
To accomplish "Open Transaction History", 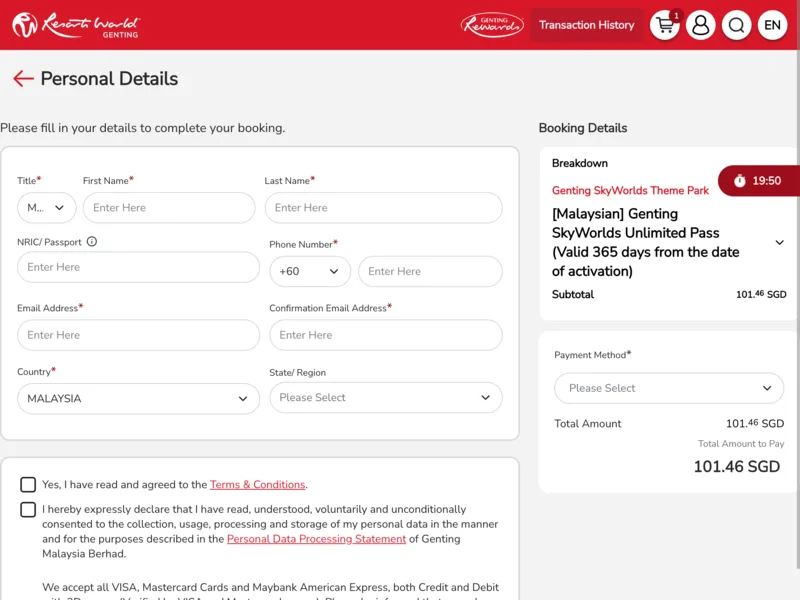I will tap(586, 25).
